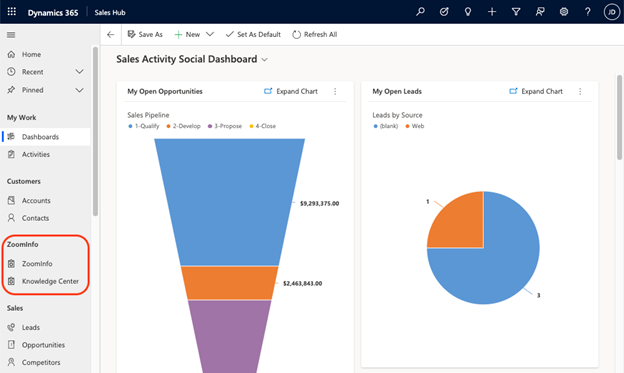Screen dimensions: 624x373
Task: Toggle 1-Qualify legend in Sales Pipeline
Action: click(144, 126)
